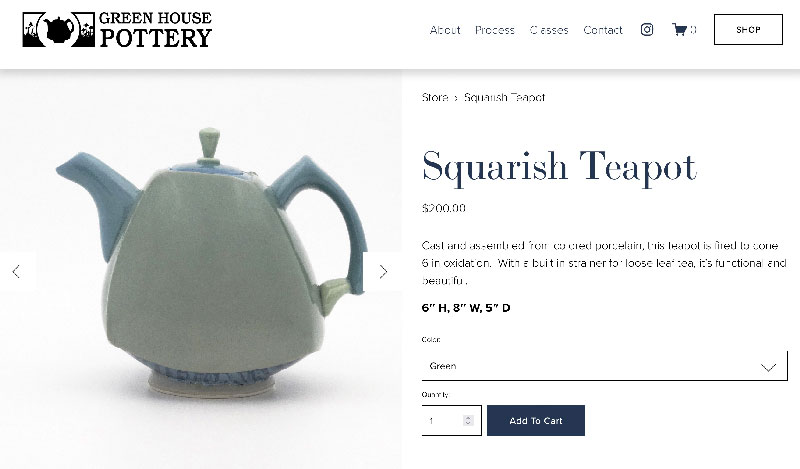Click the Add To Cart button

(x=536, y=421)
